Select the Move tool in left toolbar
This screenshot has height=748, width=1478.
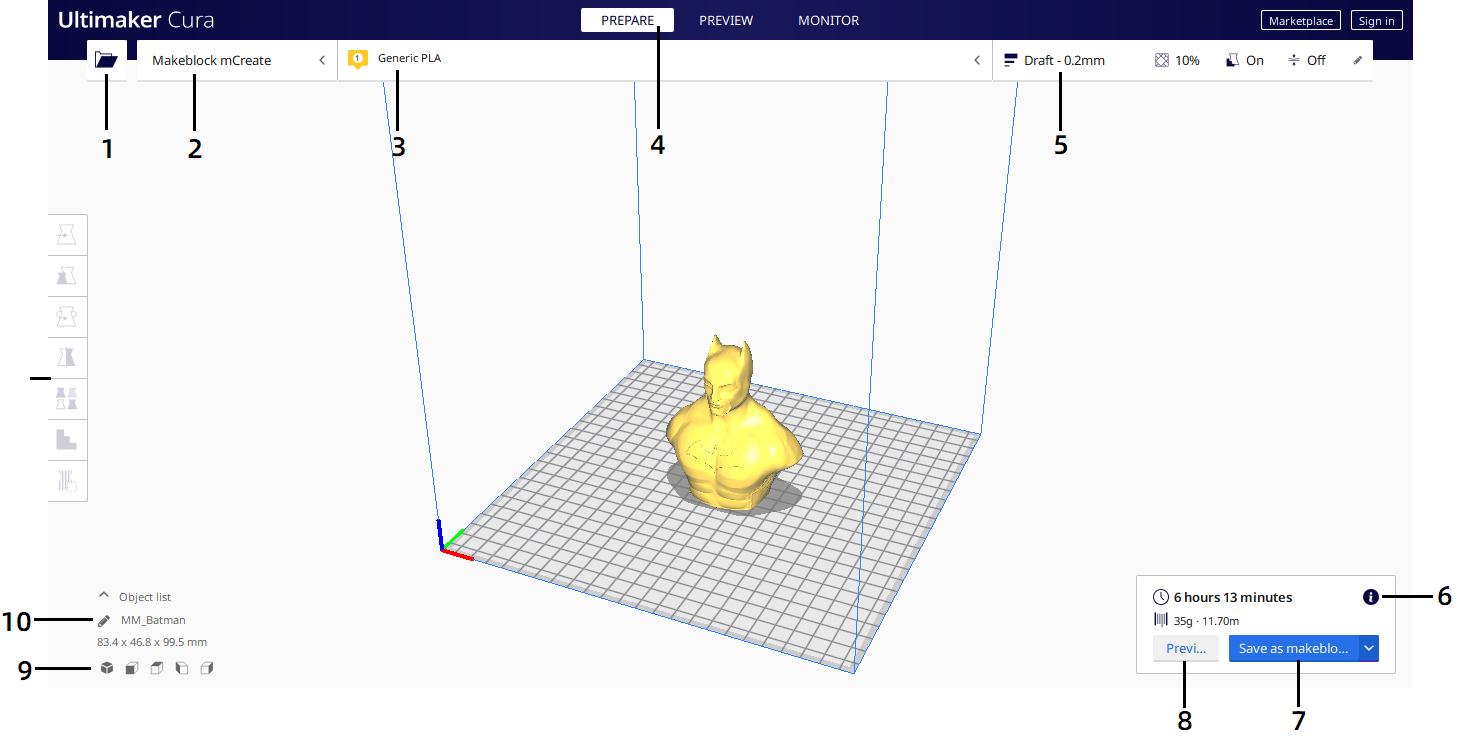point(67,235)
